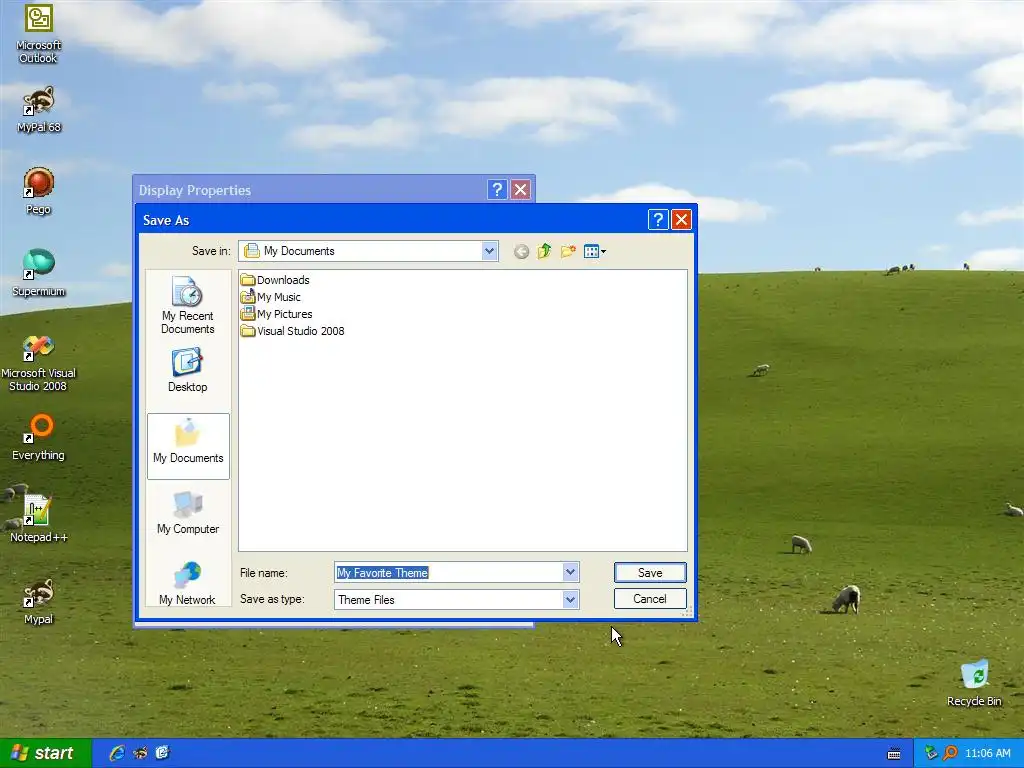Click the Everything search tray icon
The width and height of the screenshot is (1024, 768).
950,753
